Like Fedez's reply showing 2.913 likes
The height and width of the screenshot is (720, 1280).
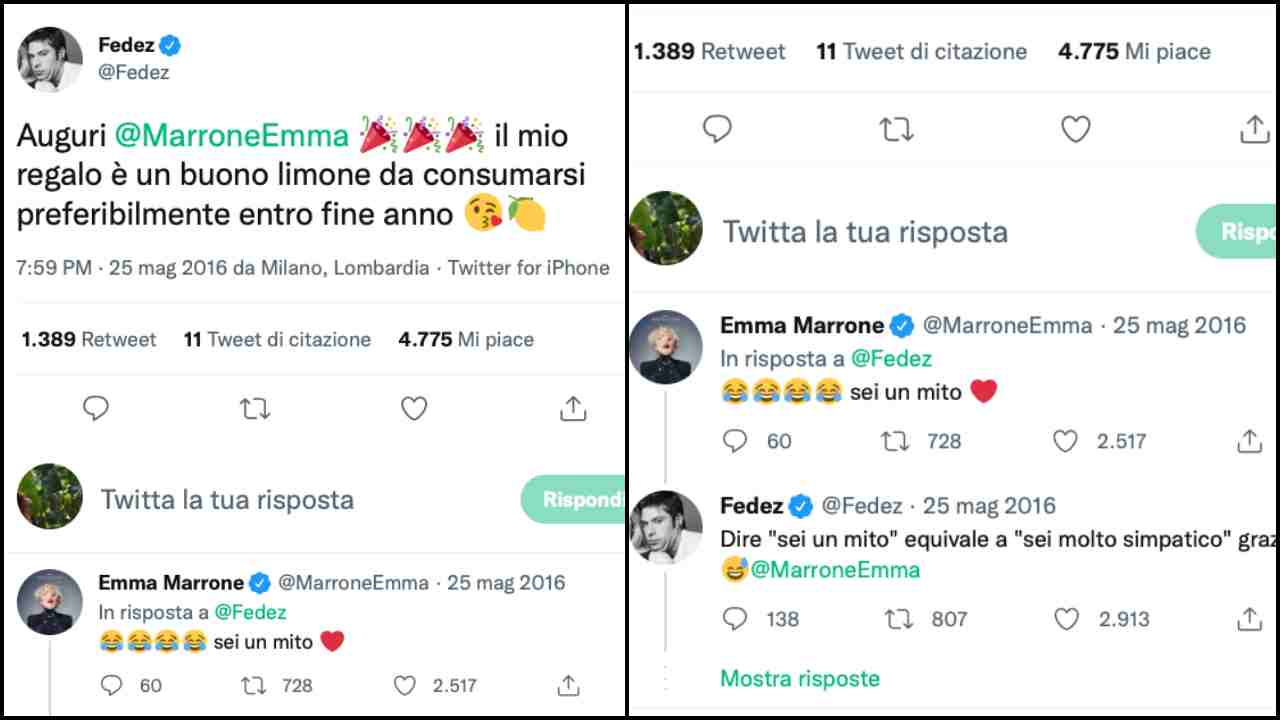point(1067,620)
